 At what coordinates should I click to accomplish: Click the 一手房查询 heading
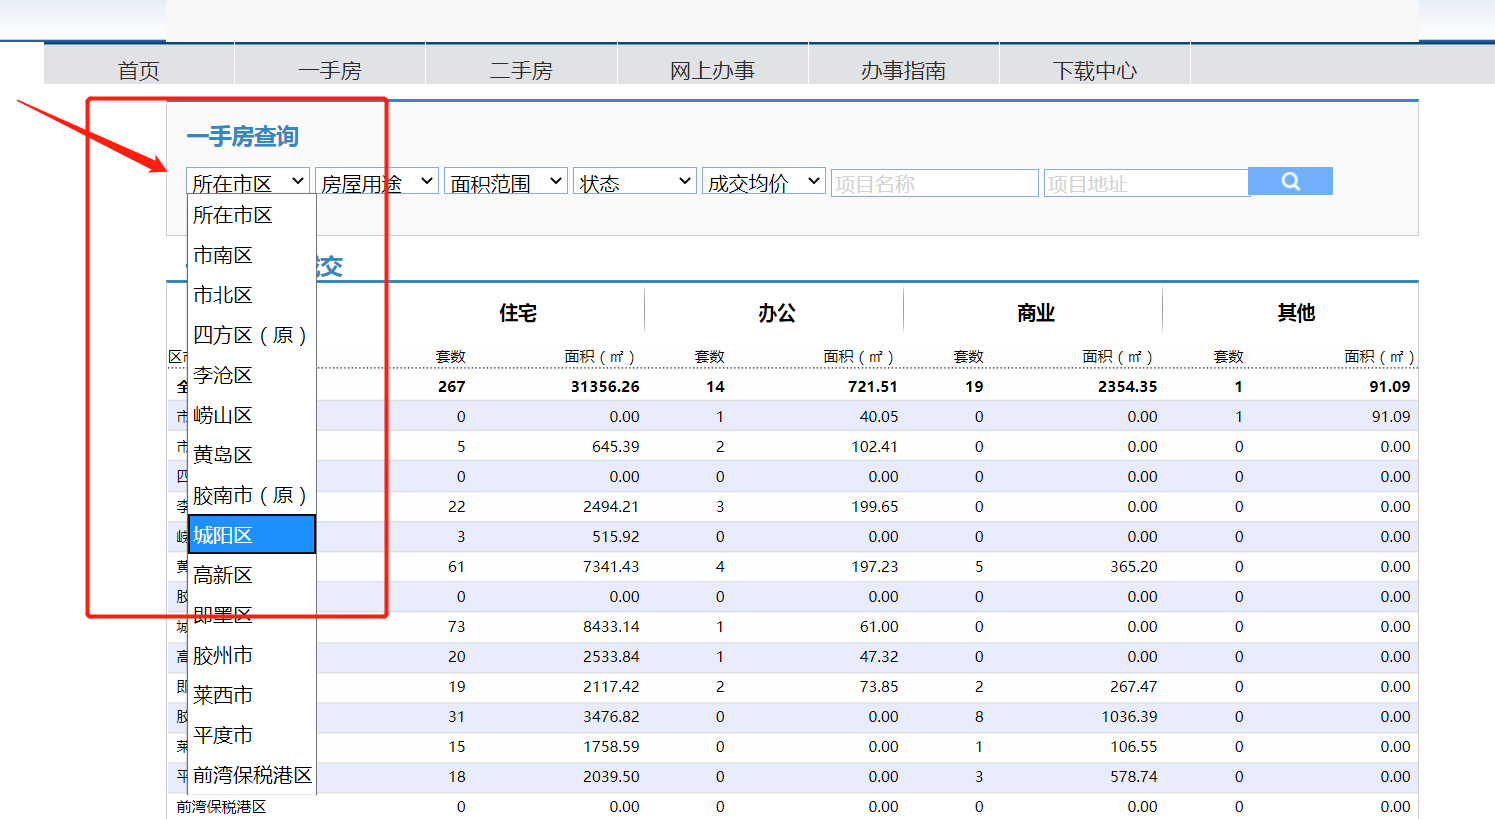tap(243, 136)
